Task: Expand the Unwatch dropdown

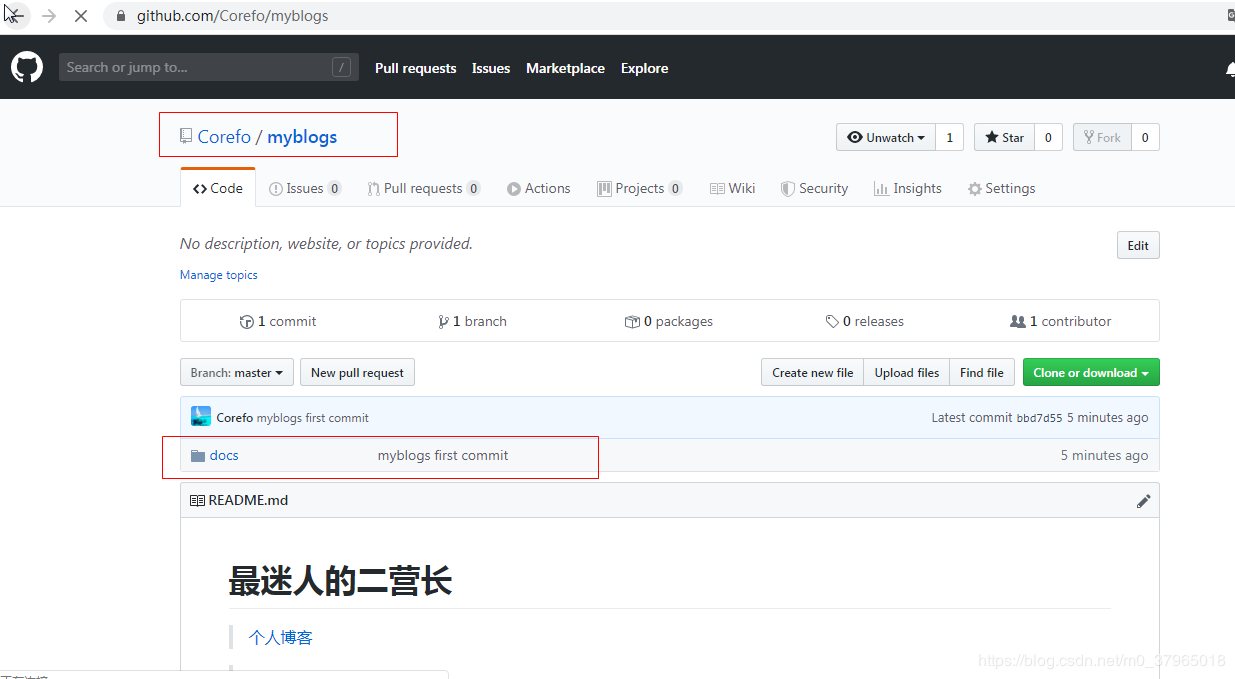Action: pos(886,137)
